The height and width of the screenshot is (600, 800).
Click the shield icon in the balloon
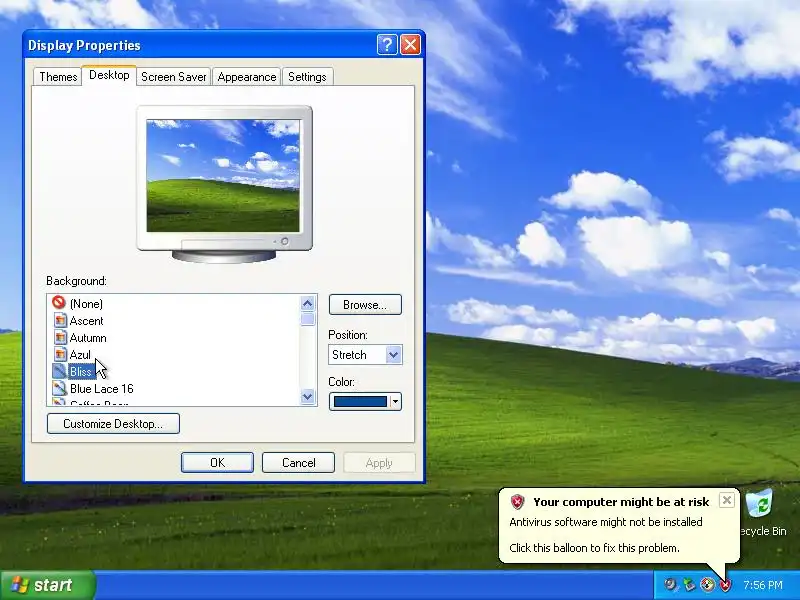pyautogui.click(x=517, y=502)
